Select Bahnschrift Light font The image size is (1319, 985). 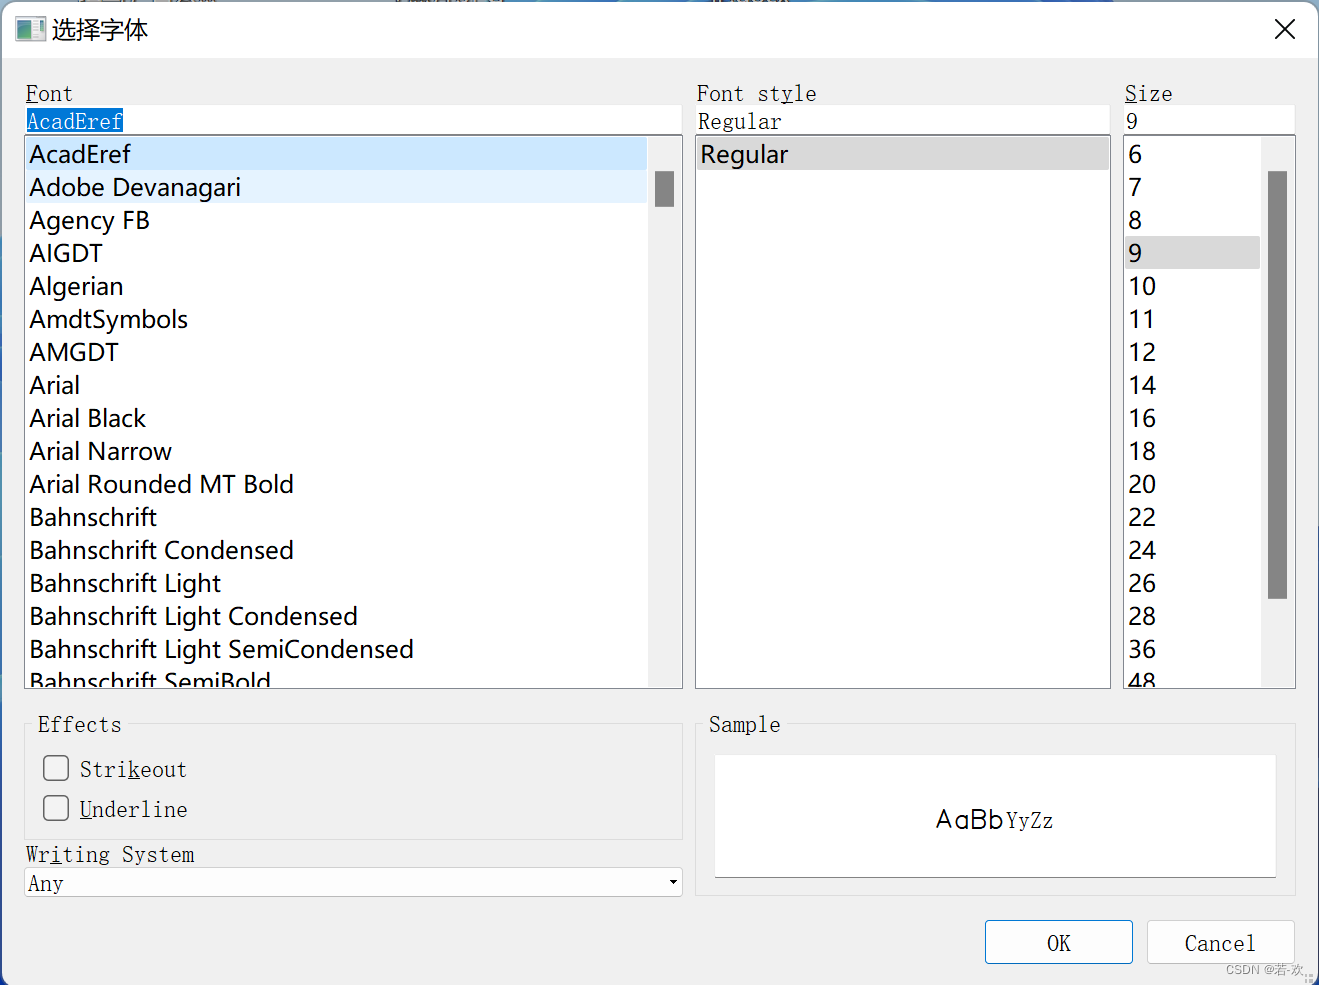click(336, 583)
